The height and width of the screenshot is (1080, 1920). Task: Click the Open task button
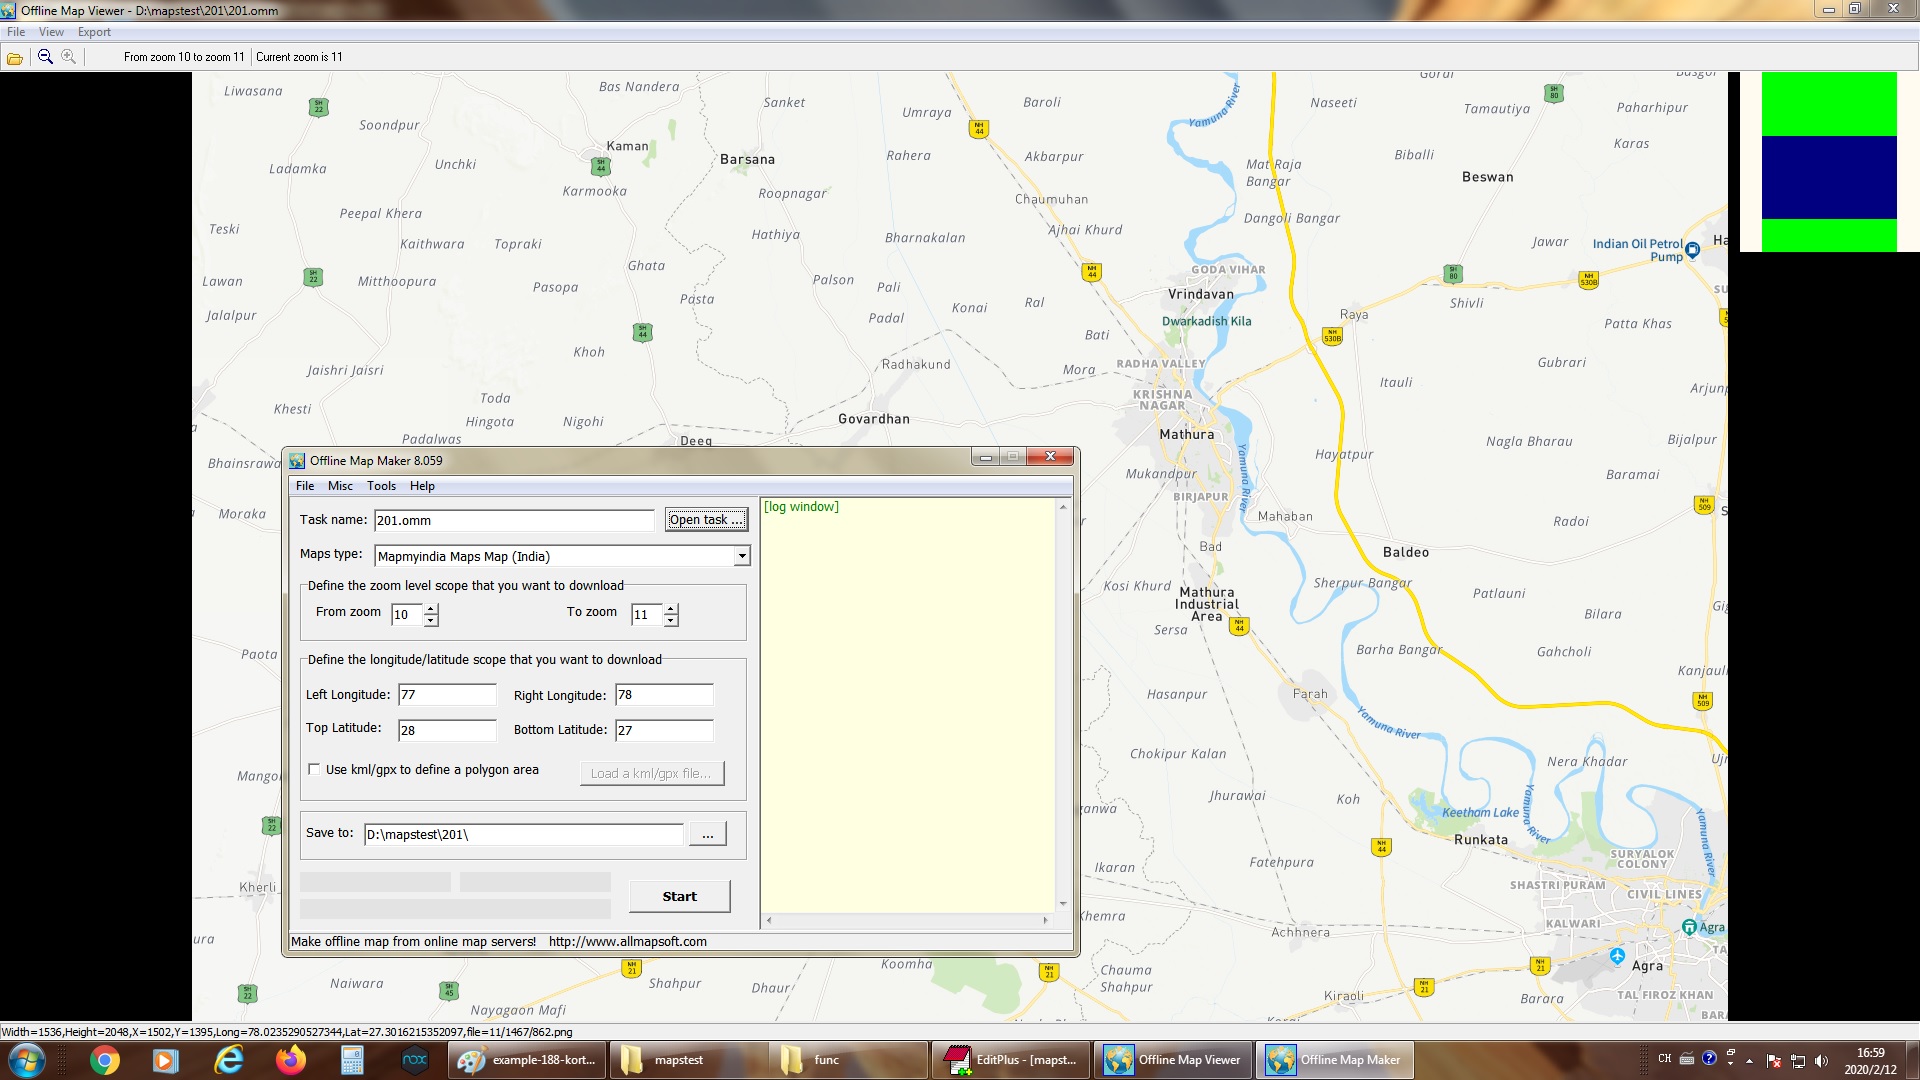click(x=706, y=520)
